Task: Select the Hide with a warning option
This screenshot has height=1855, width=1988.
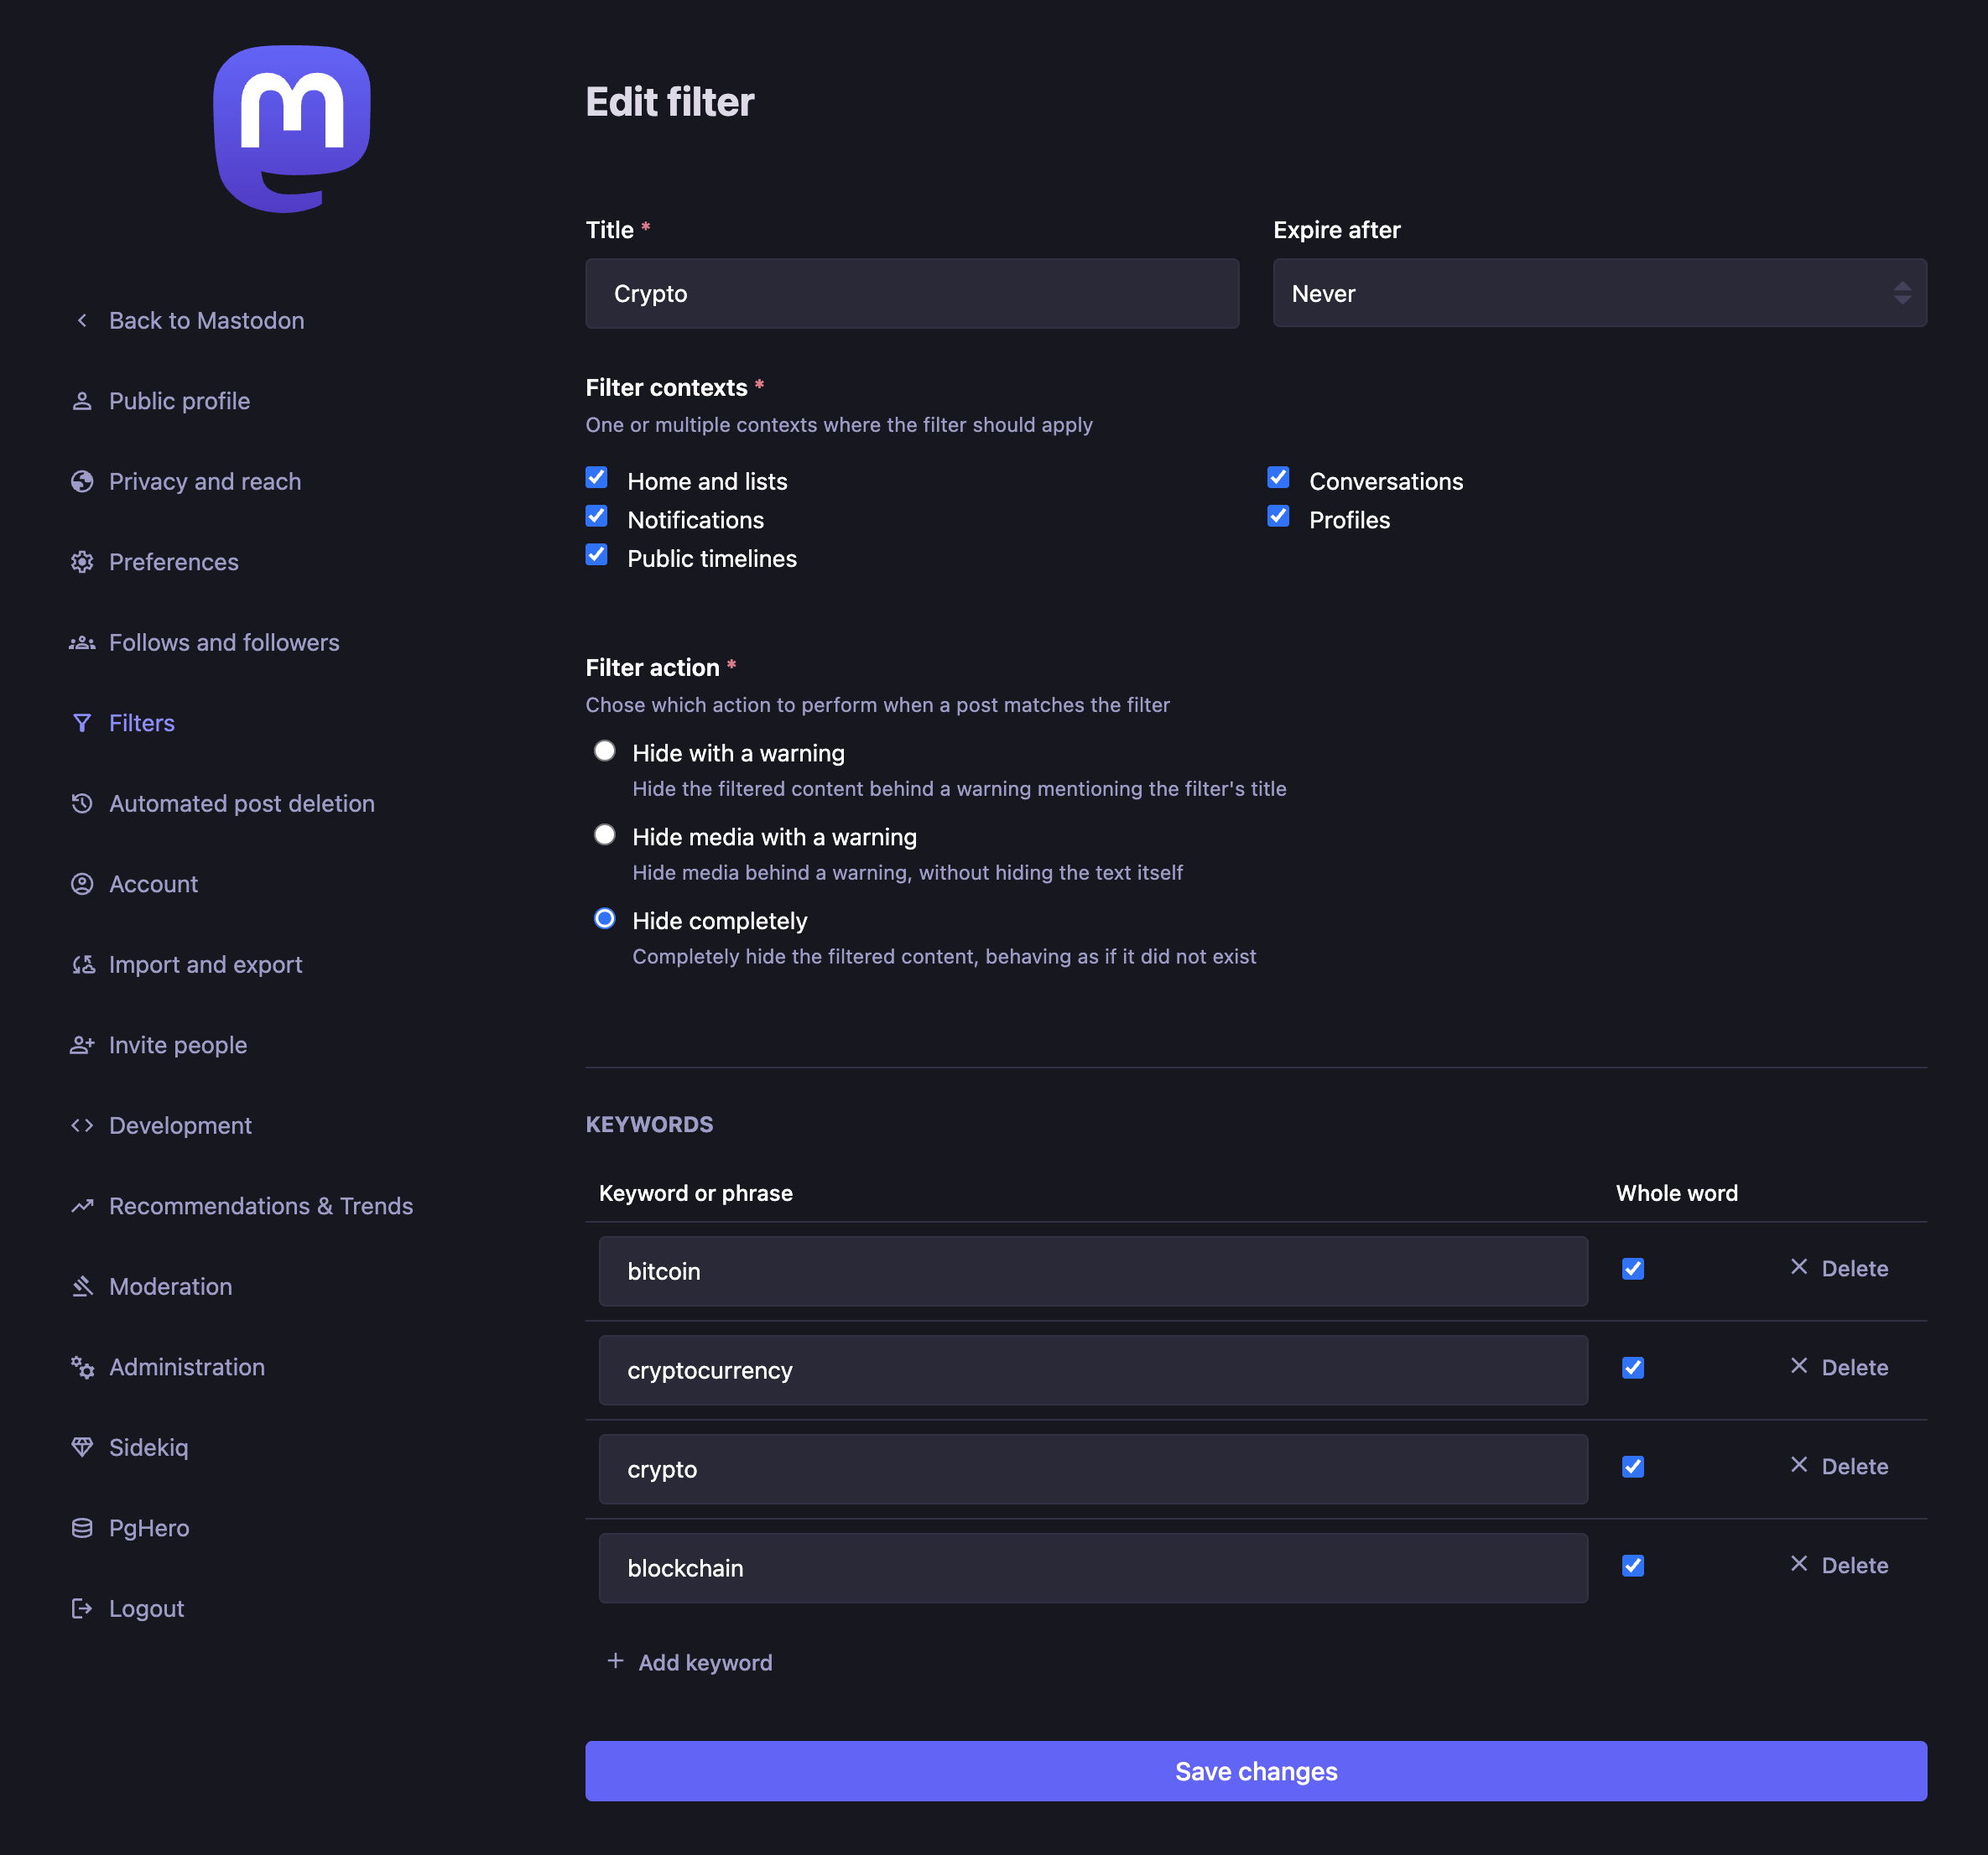Action: point(604,750)
